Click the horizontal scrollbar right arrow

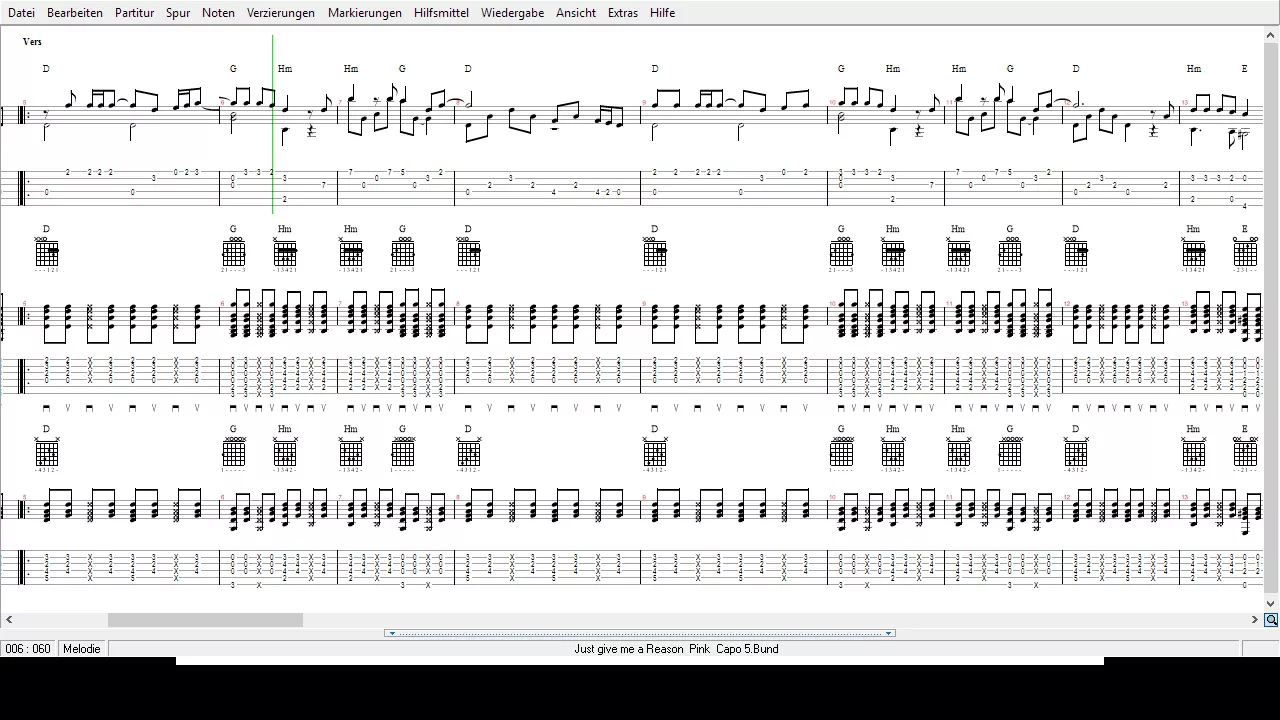1255,620
